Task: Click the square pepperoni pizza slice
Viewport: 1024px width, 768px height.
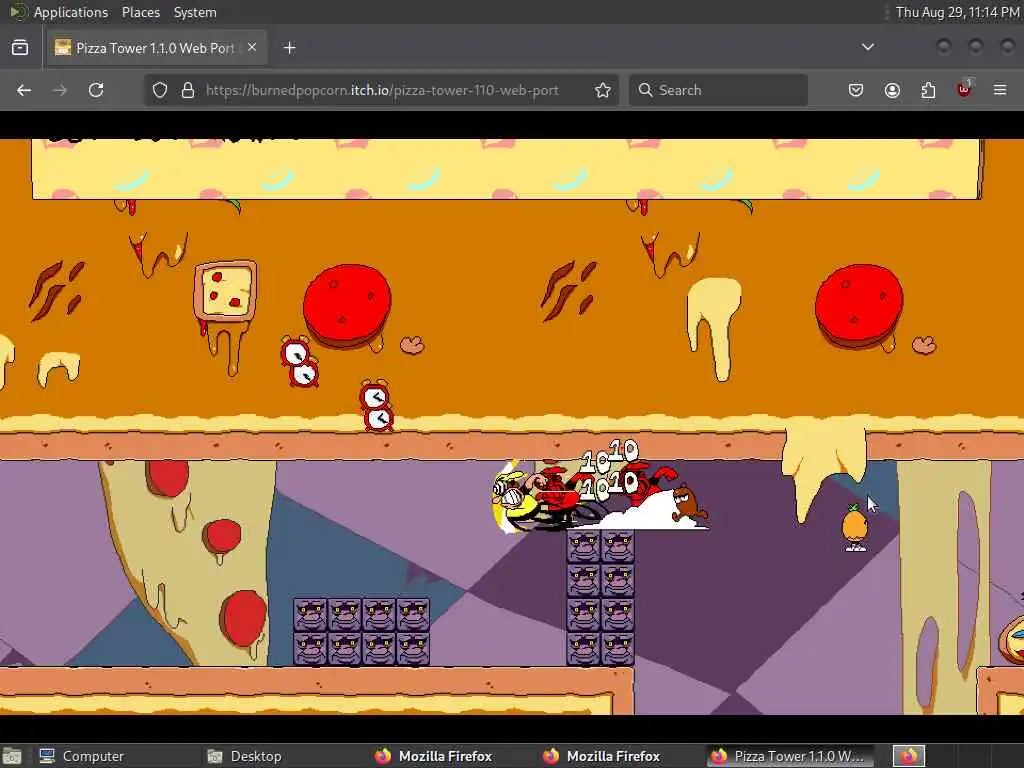Action: [x=225, y=291]
